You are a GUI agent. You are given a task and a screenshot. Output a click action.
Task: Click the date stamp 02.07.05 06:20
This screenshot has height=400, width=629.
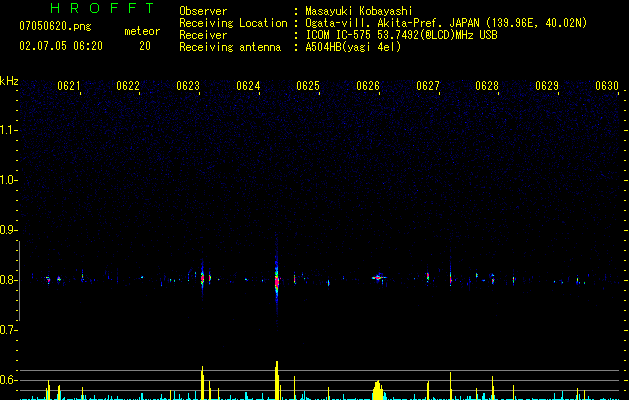tap(61, 46)
